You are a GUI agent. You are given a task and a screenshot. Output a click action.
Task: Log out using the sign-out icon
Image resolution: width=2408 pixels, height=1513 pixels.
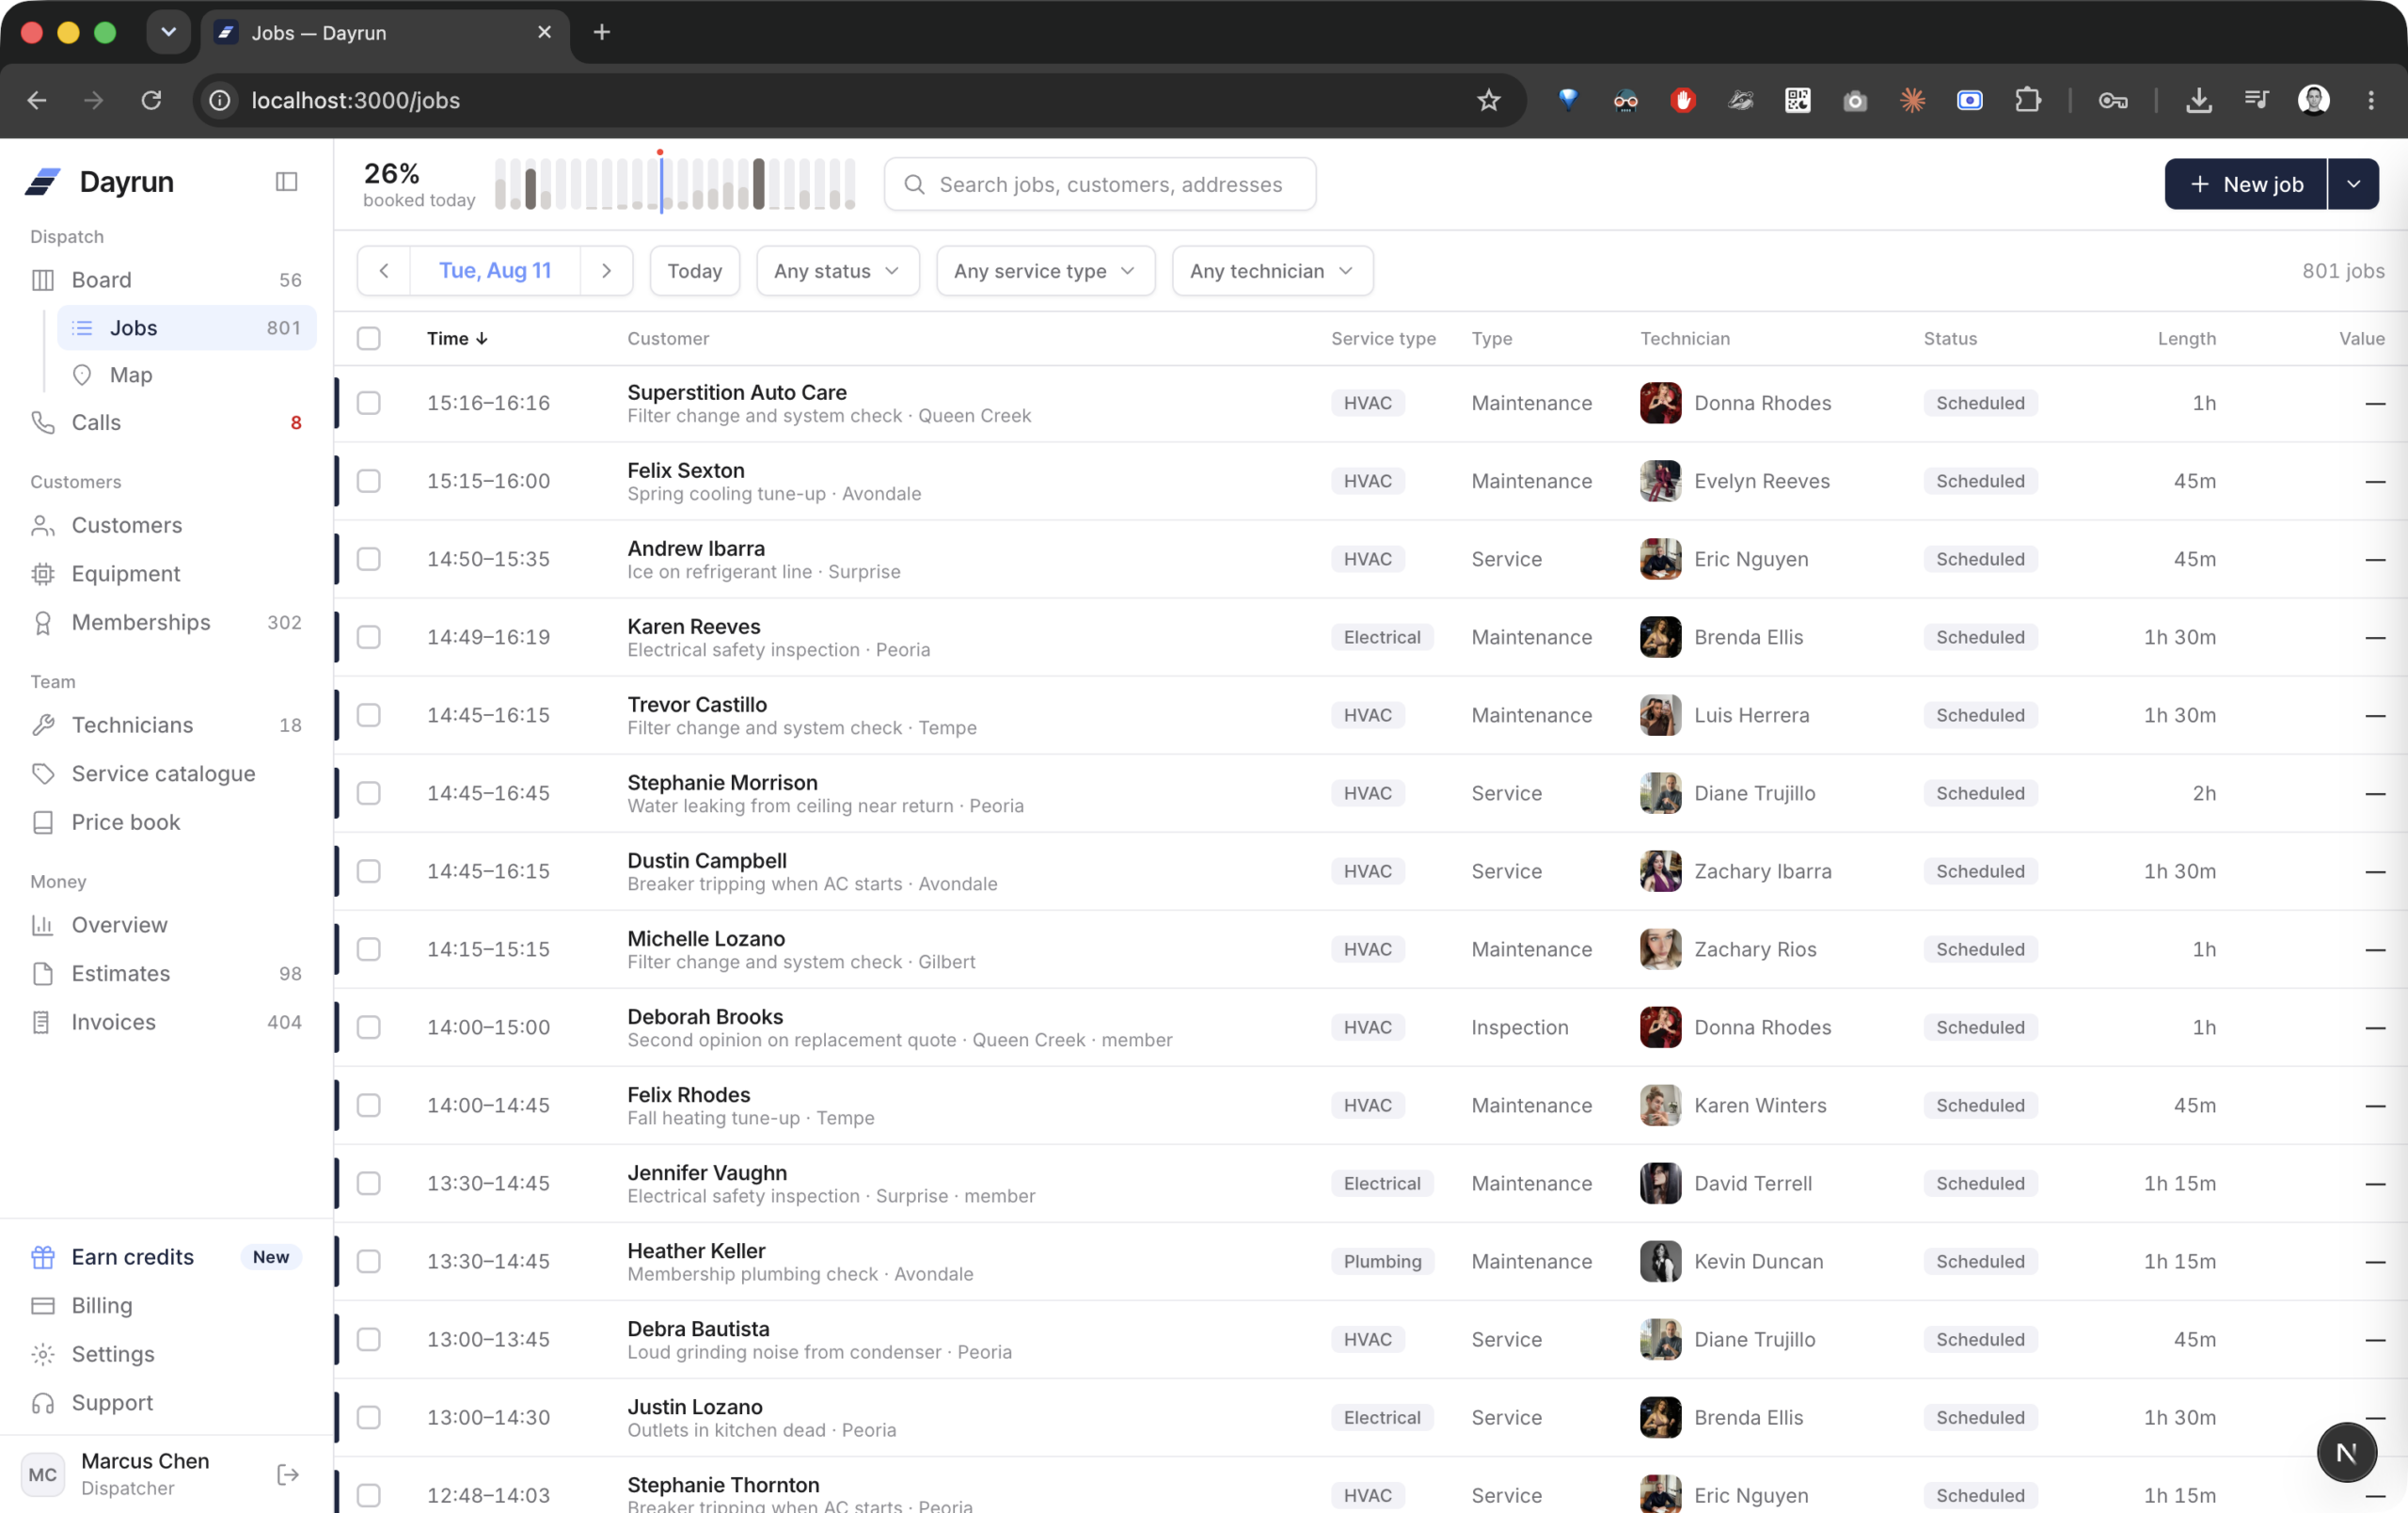click(x=288, y=1474)
